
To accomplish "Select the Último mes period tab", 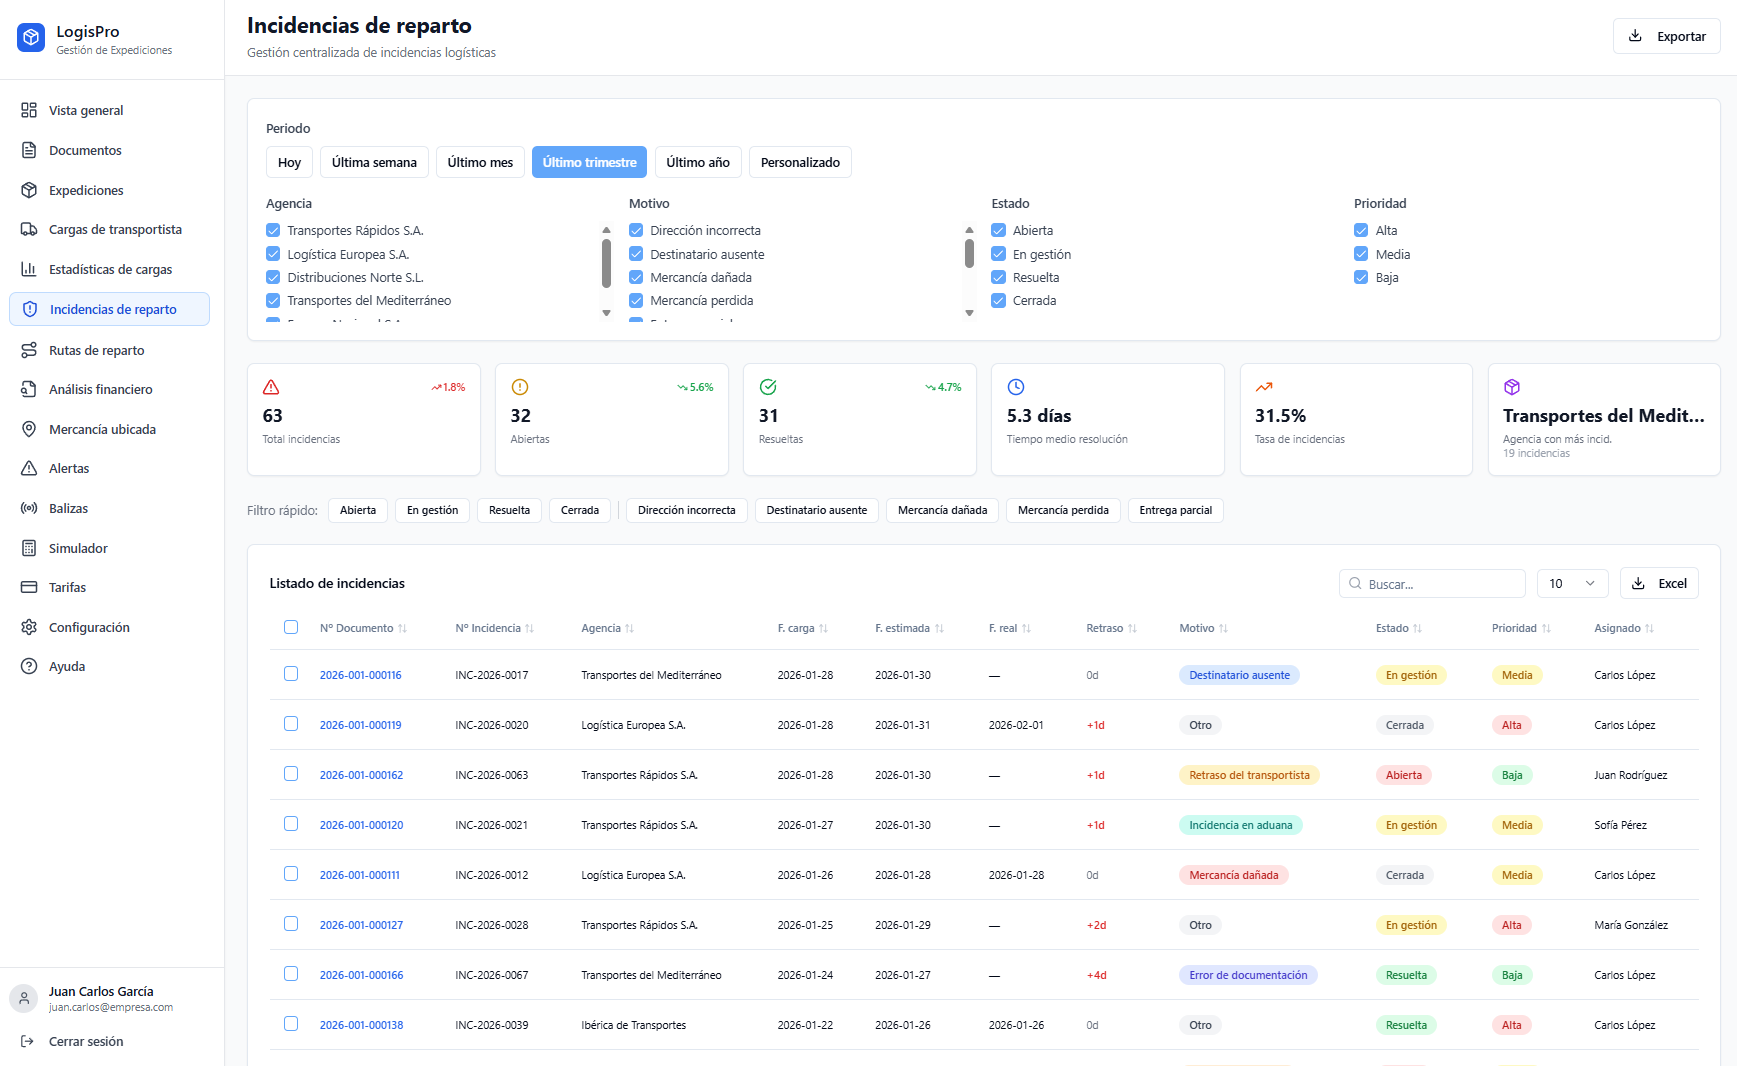I will point(480,162).
